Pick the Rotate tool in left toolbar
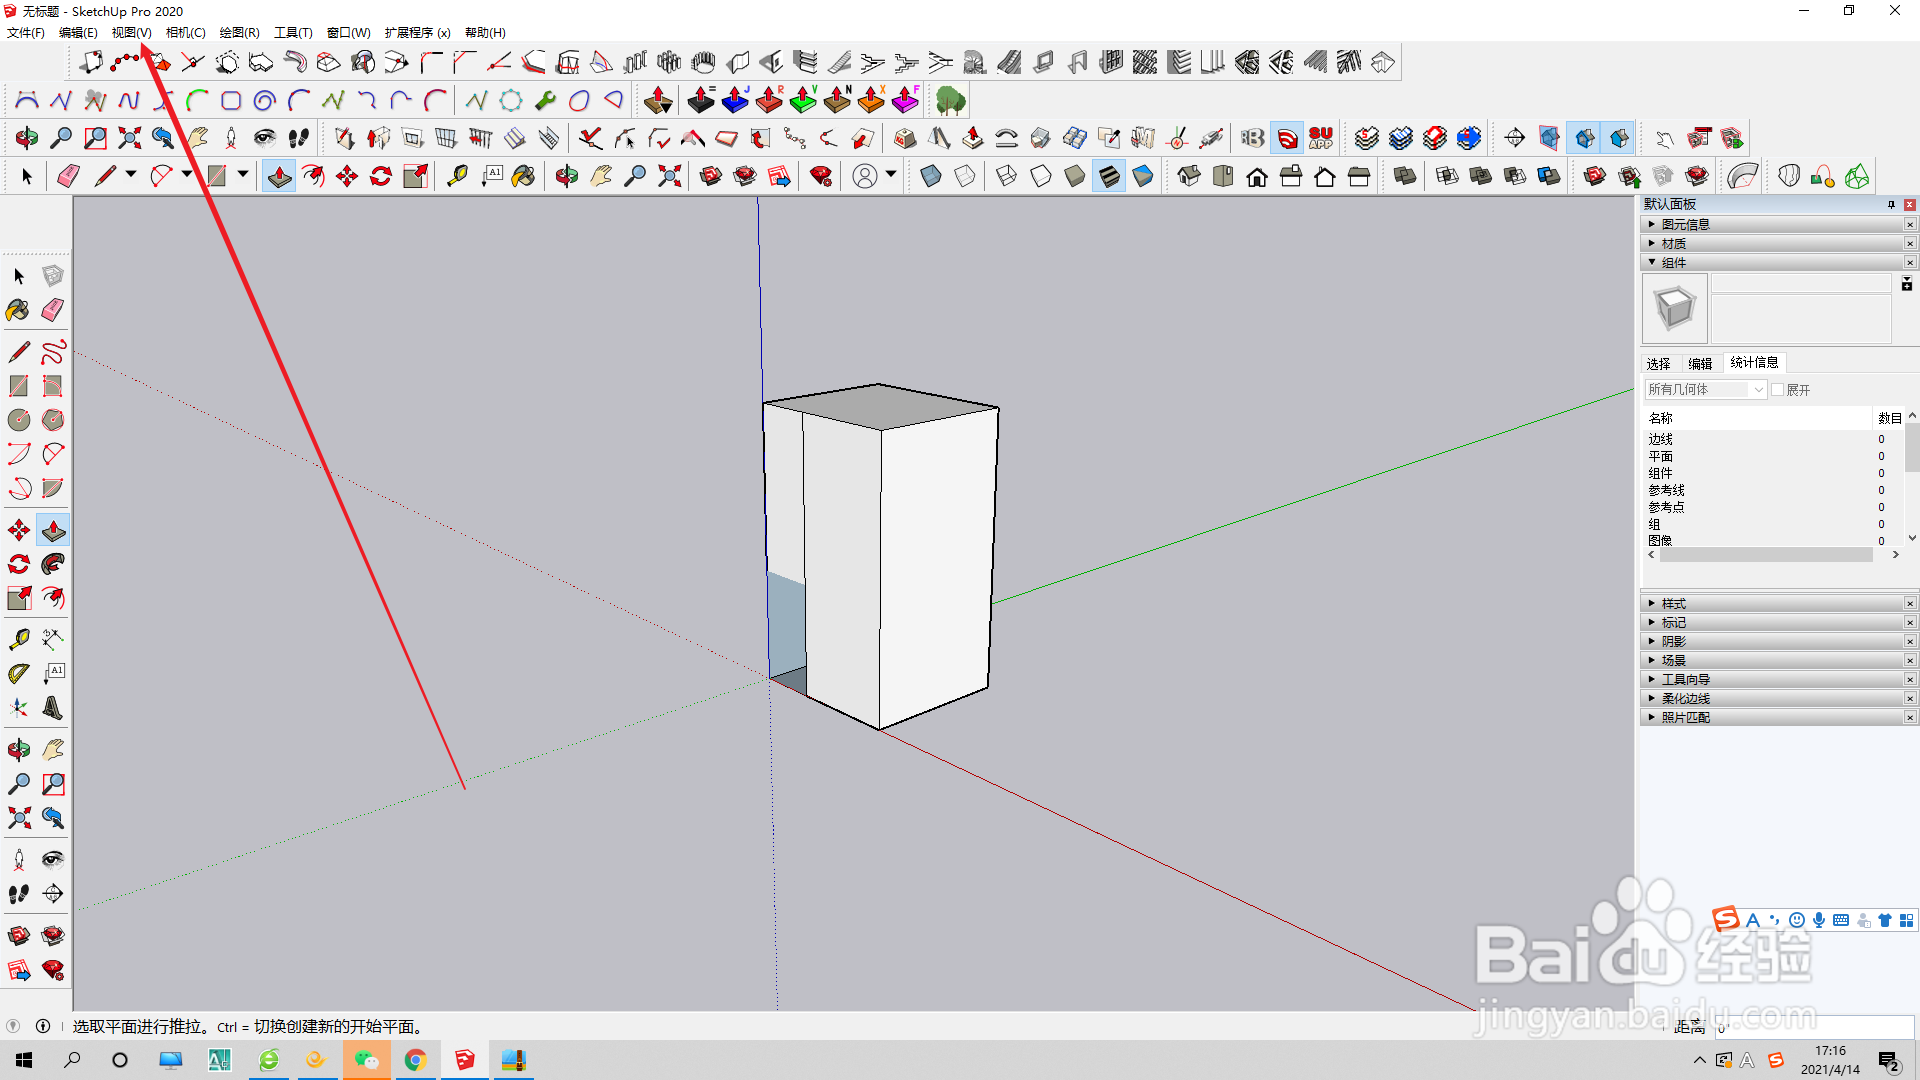 [18, 564]
